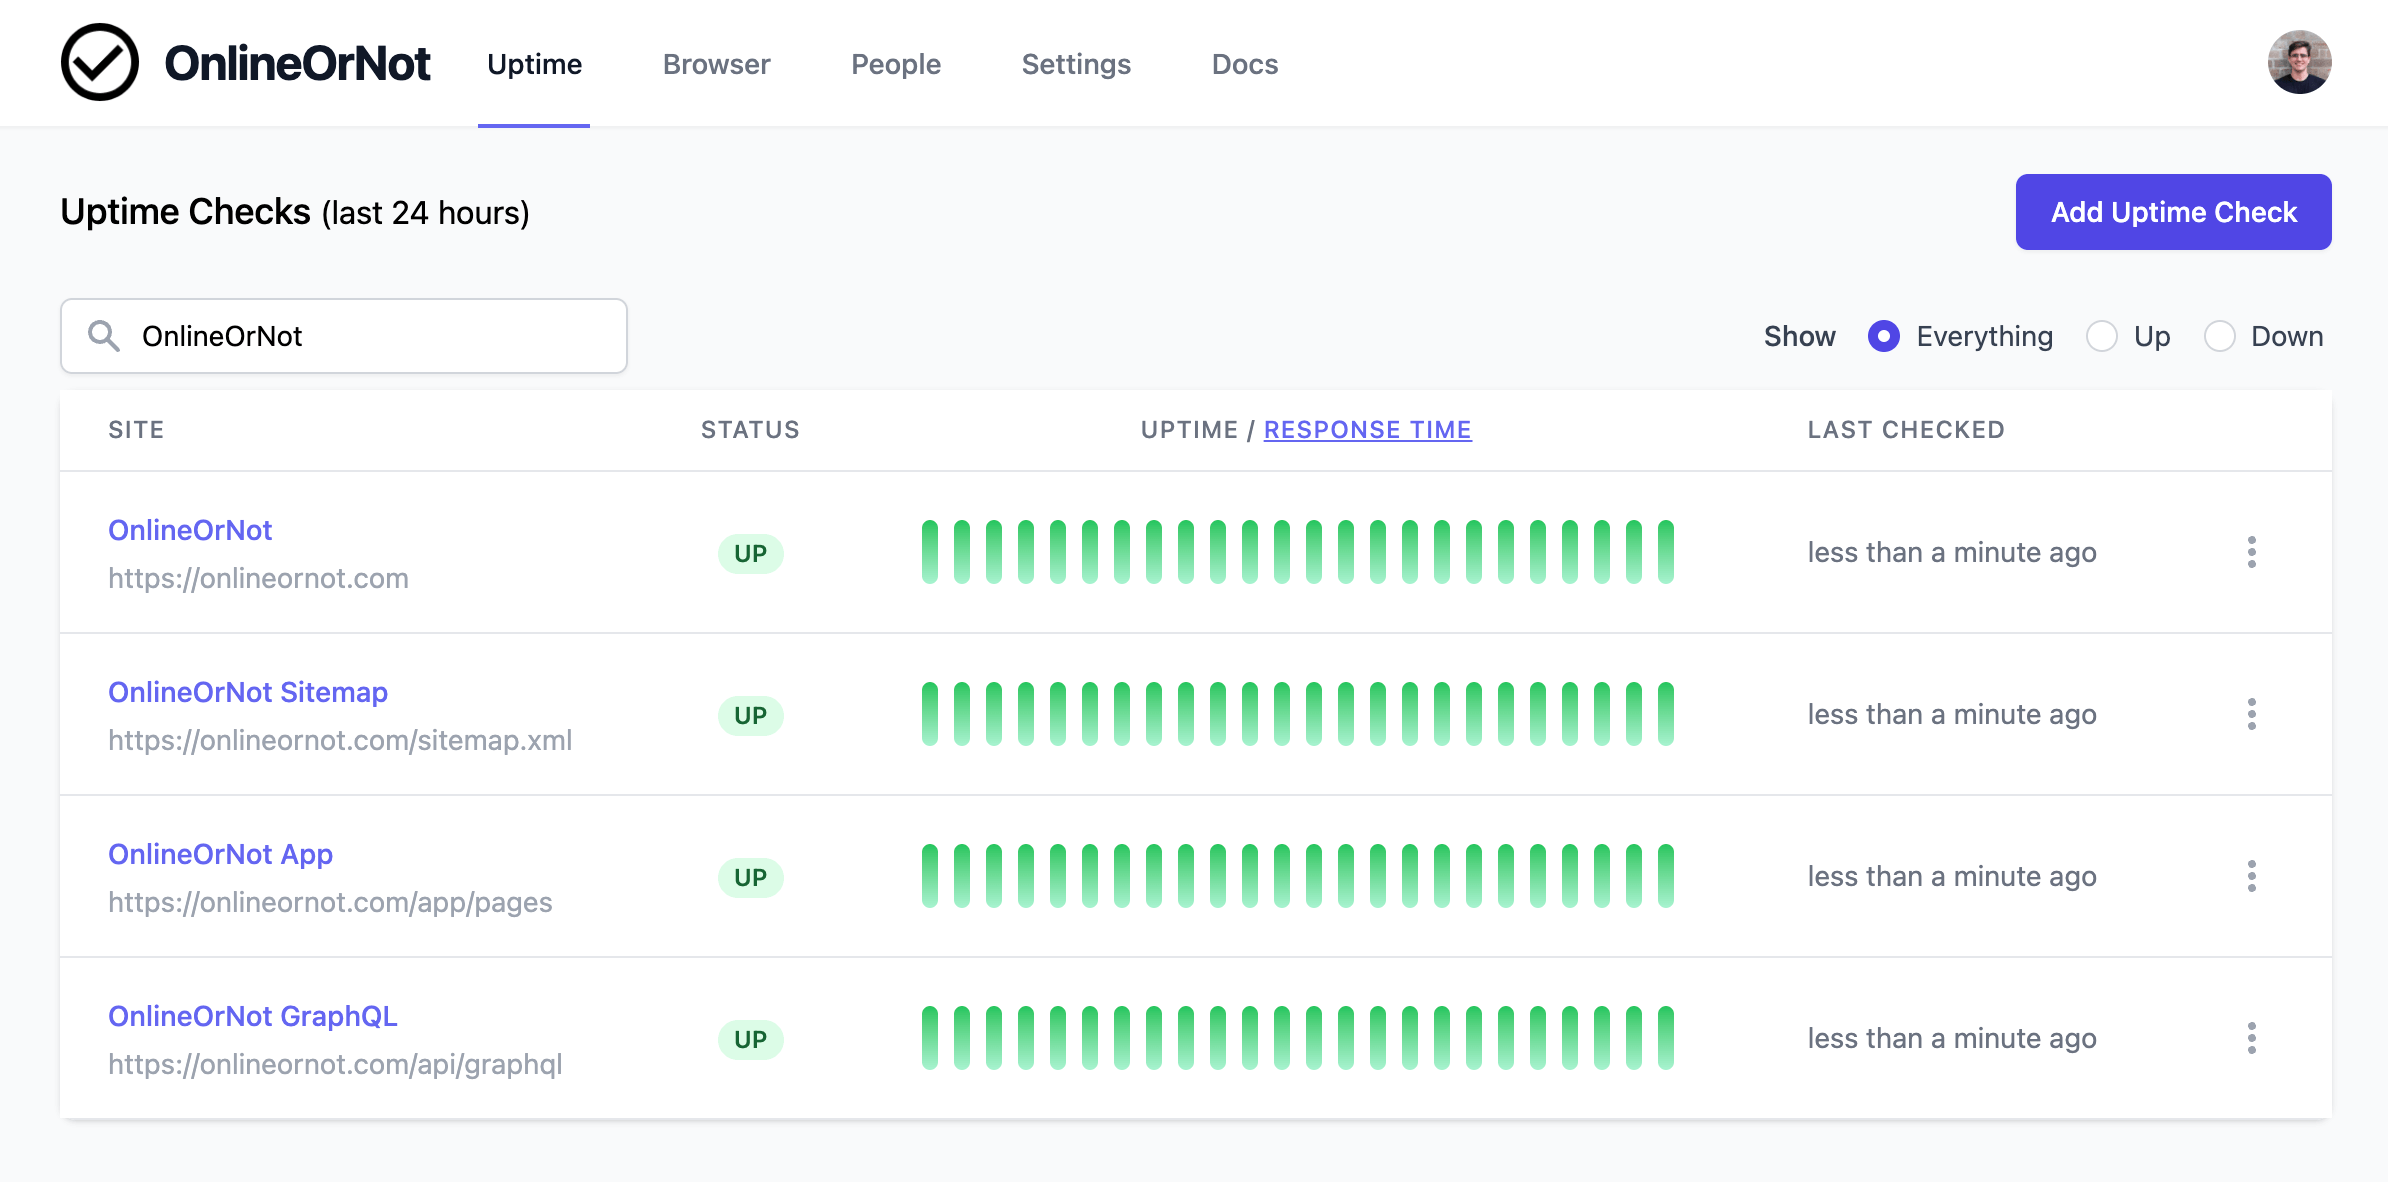Click the uptime bar chart for onlineornot.com
This screenshot has width=2388, height=1182.
pyautogui.click(x=1298, y=552)
